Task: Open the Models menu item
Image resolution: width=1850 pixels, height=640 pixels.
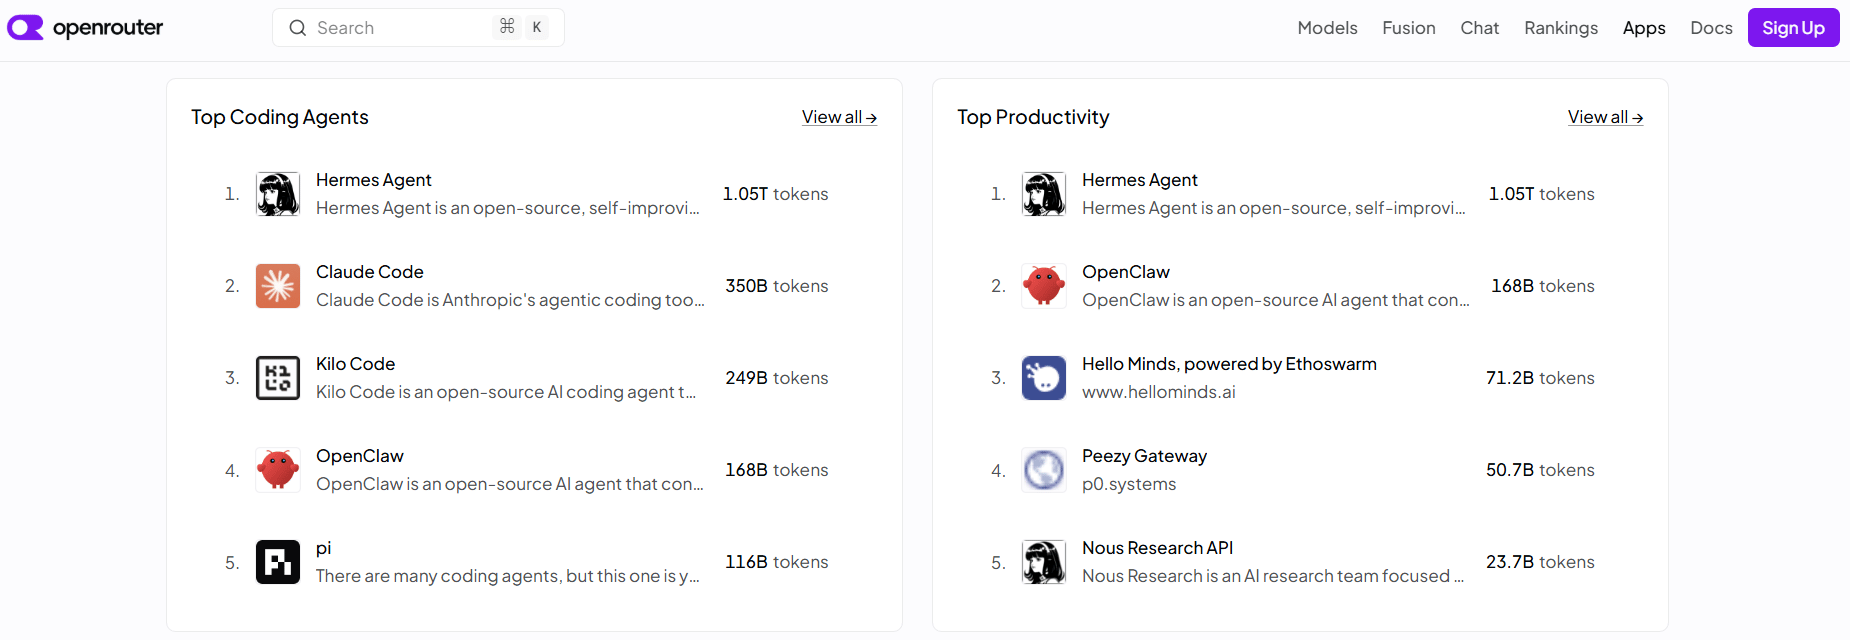Action: [1327, 28]
